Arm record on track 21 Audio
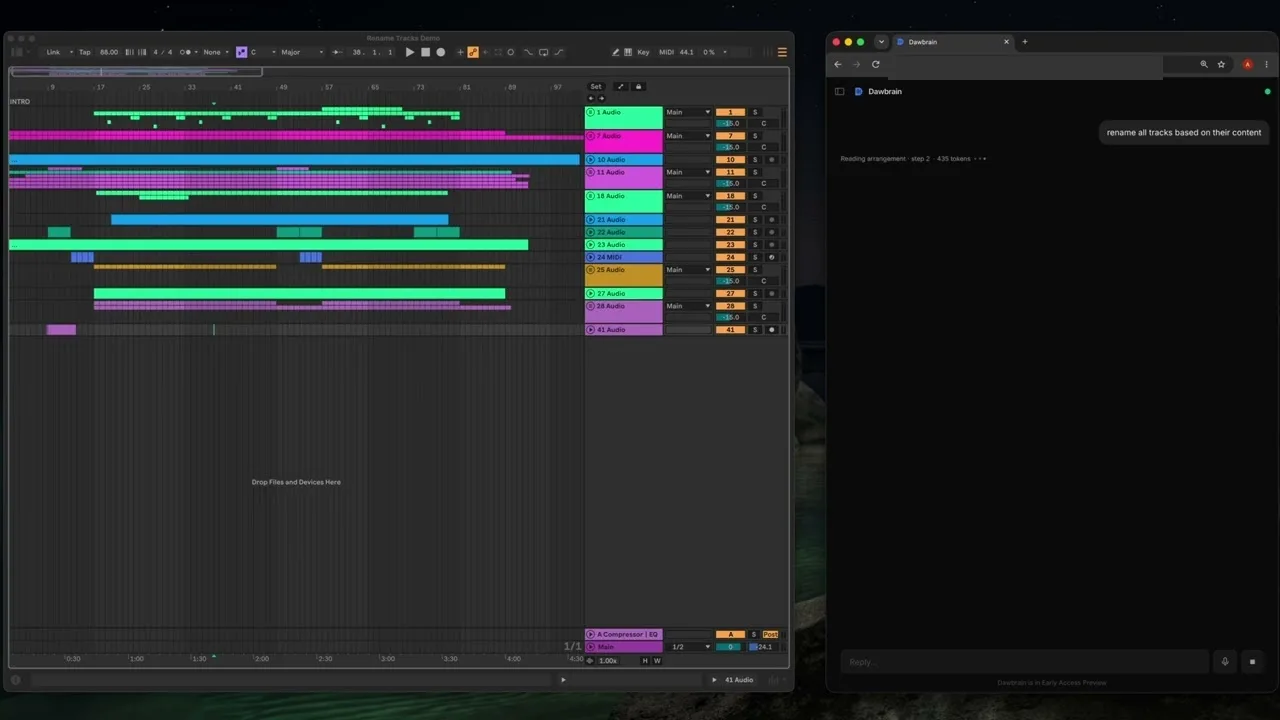 pyautogui.click(x=771, y=219)
